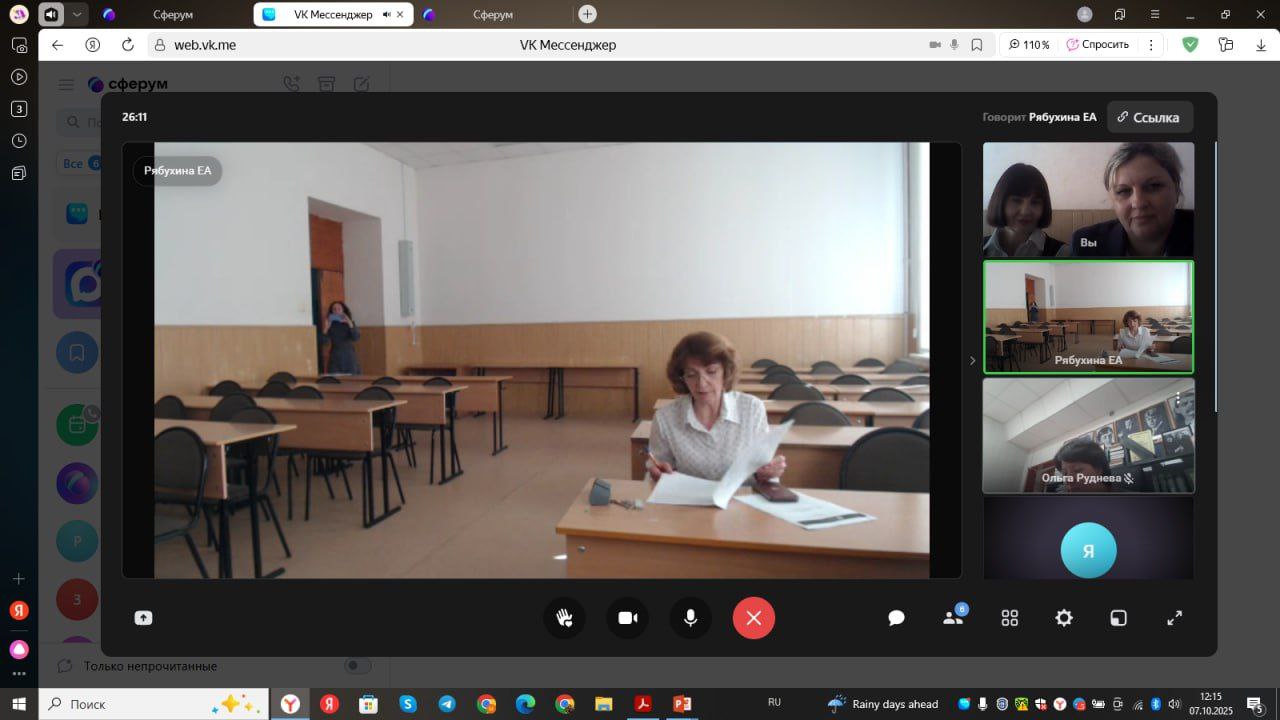Click the 'Ссылка' button
This screenshot has width=1280, height=720.
click(x=1149, y=117)
